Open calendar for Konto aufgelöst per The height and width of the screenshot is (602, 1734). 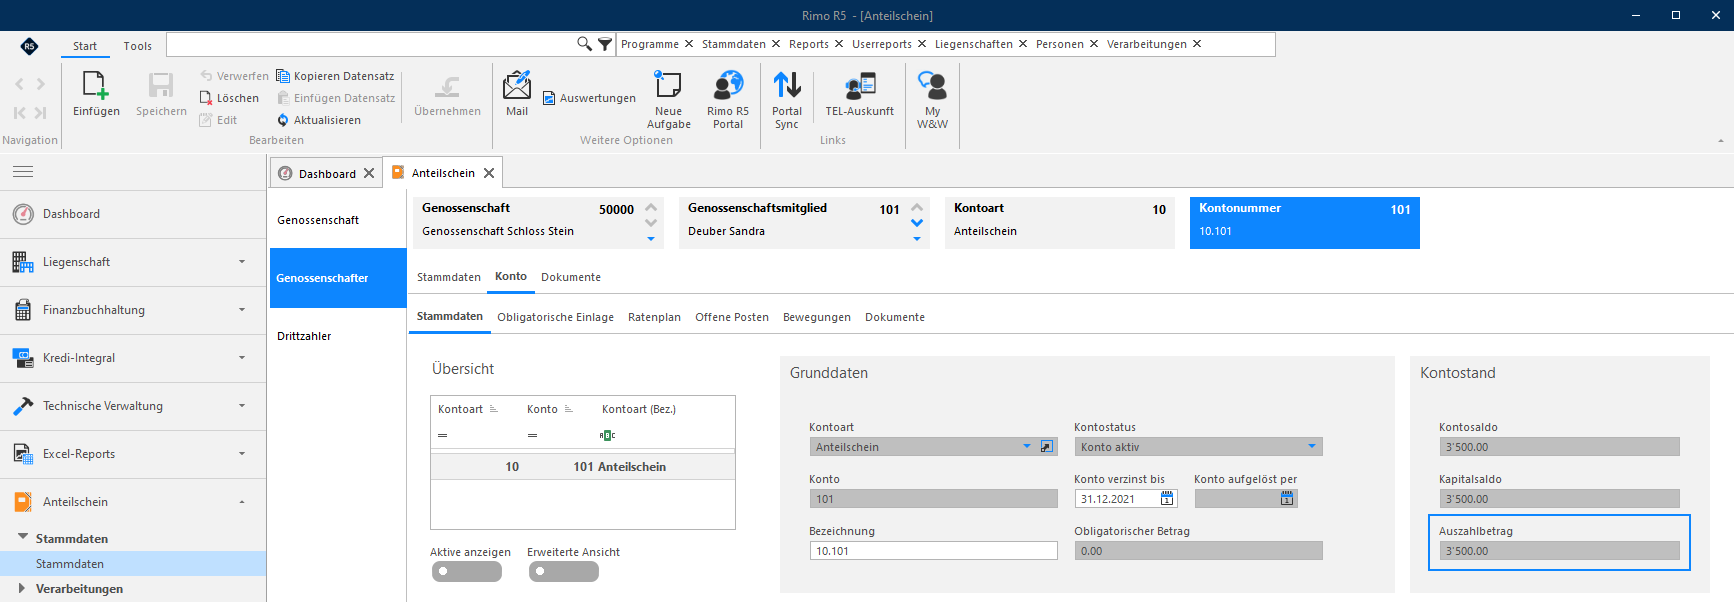click(1287, 499)
